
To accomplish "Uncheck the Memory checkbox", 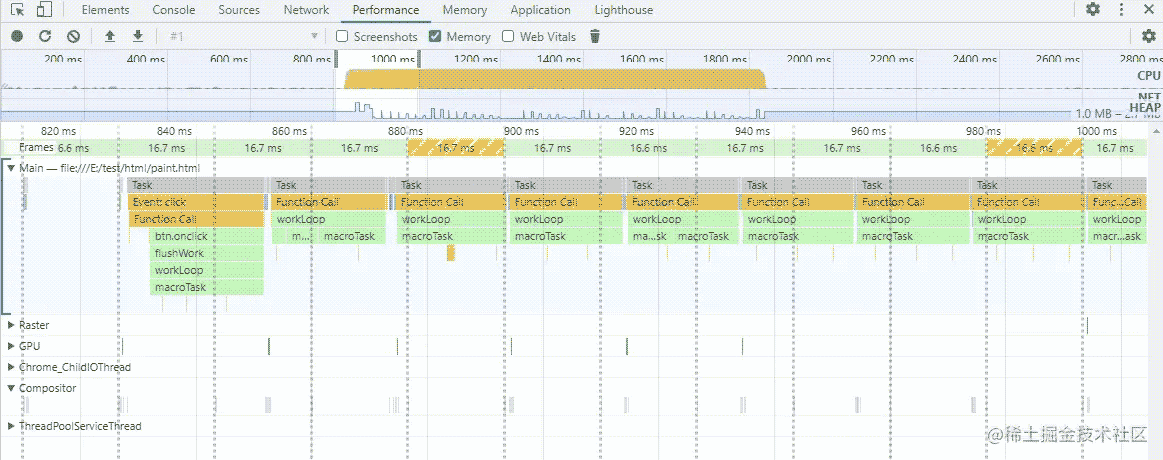I will (435, 36).
